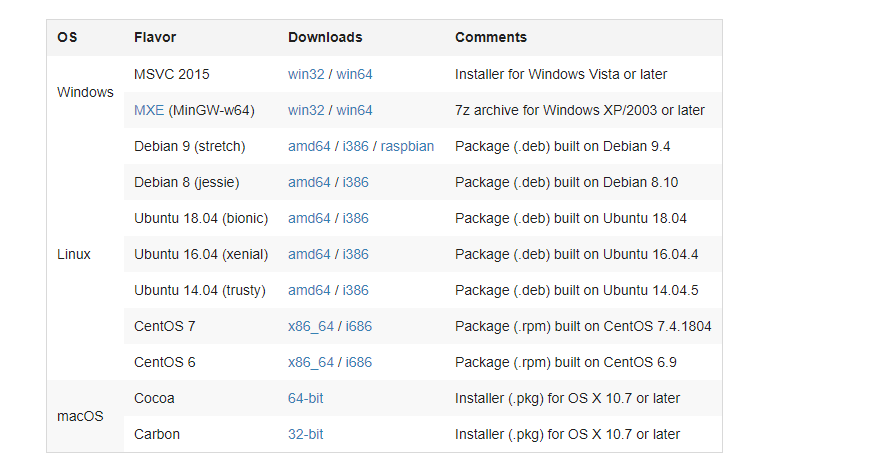Viewport: 884px width, 474px height.
Task: Download the CentOS 7 i686 rpm
Action: pyautogui.click(x=359, y=326)
